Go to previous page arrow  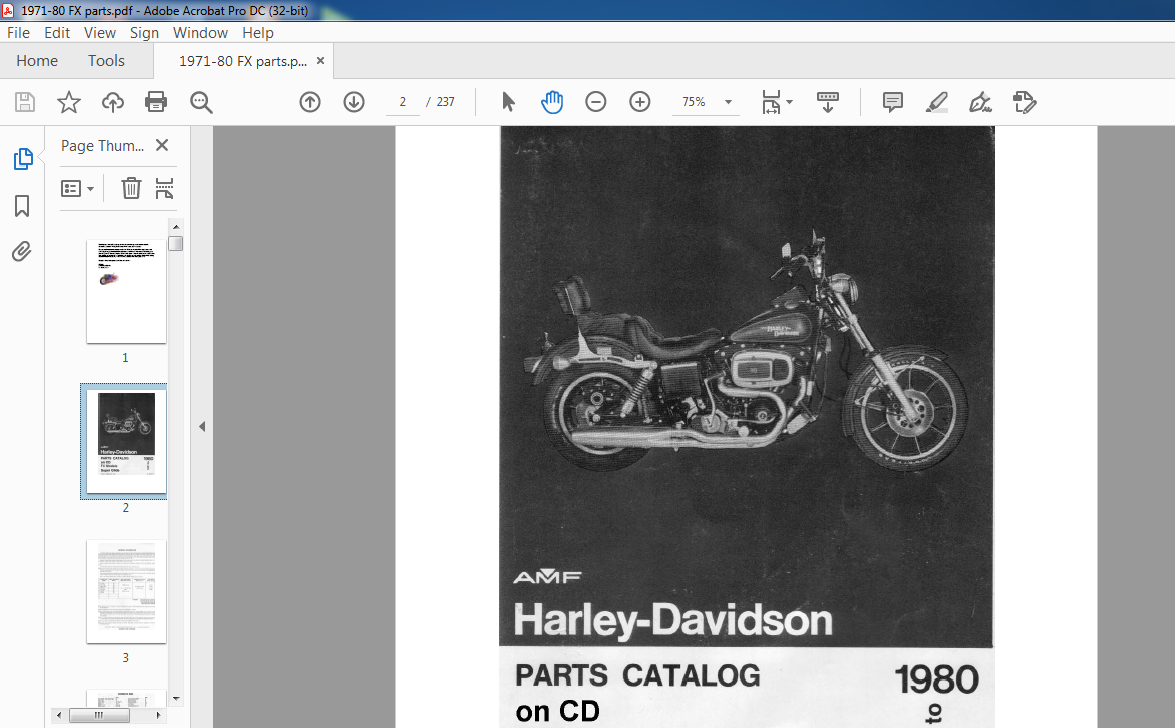pos(309,102)
